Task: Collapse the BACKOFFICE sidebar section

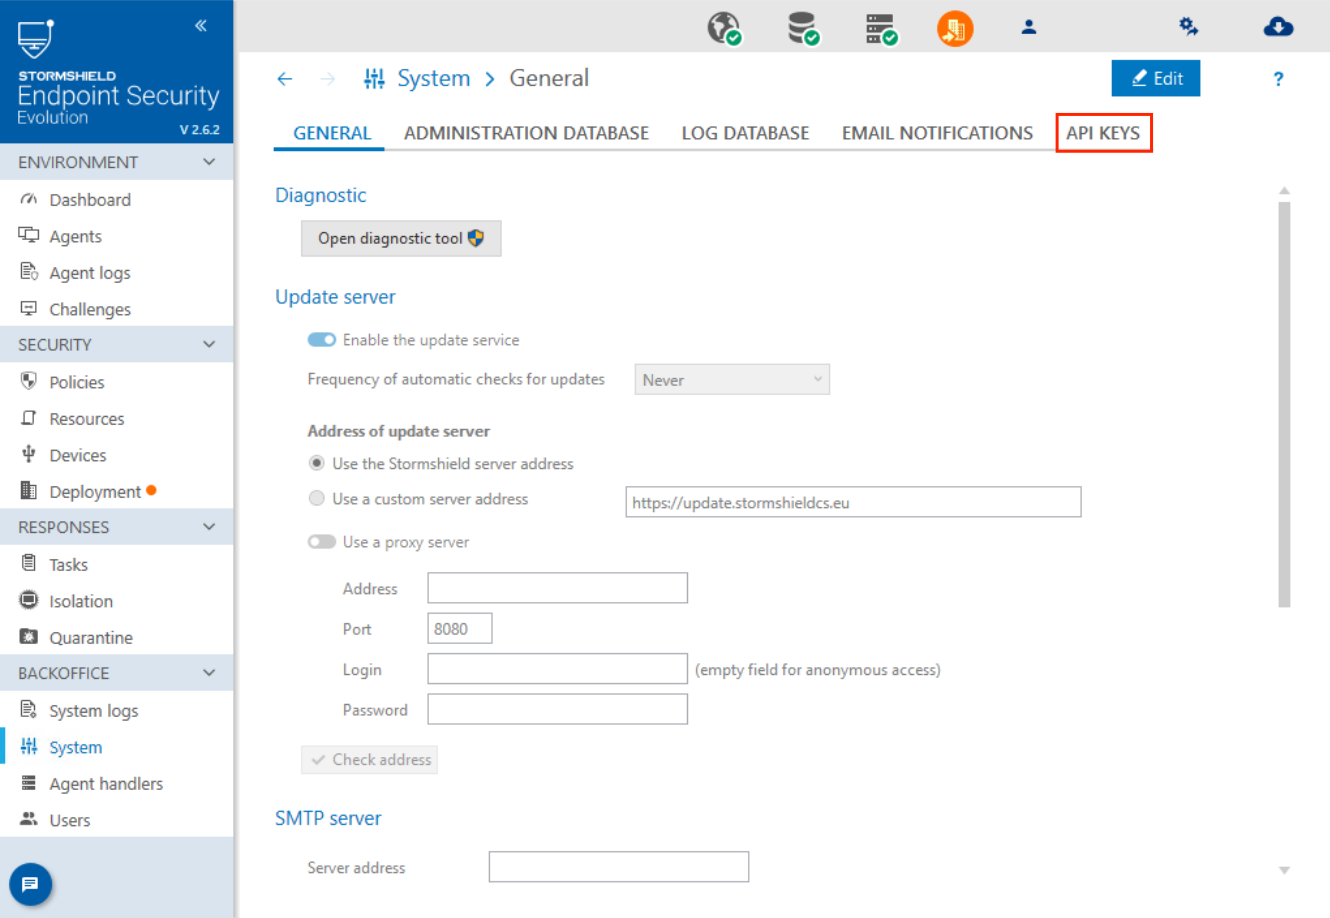Action: (x=209, y=673)
